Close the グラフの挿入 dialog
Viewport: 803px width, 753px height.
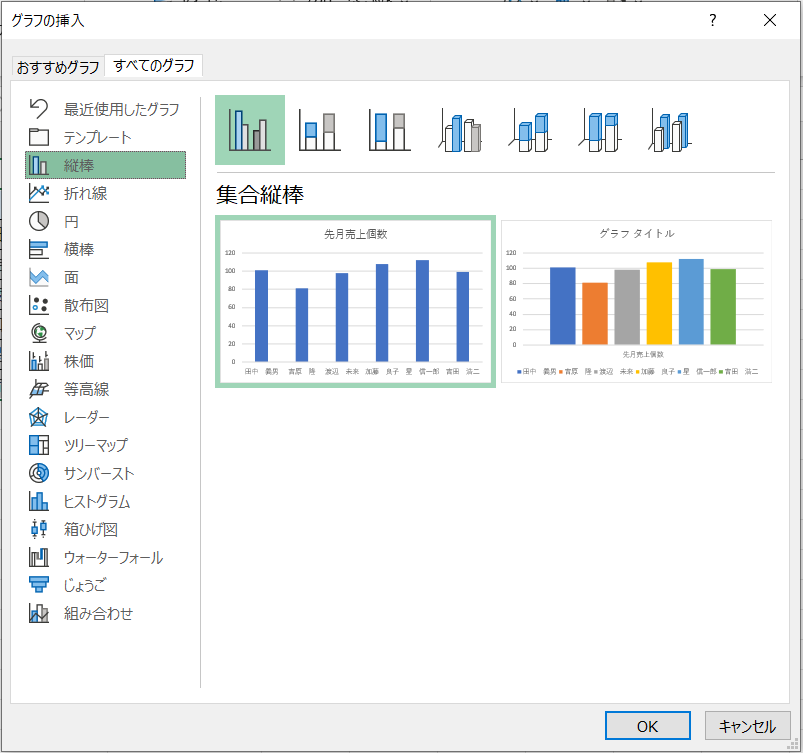click(x=770, y=20)
